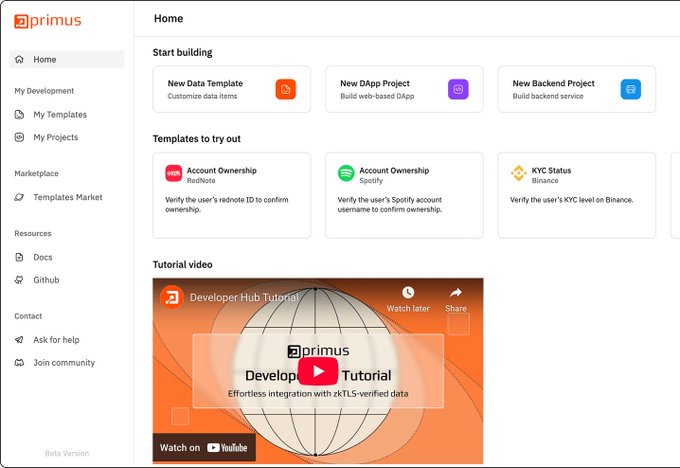Click the Home house icon in sidebar
Screen dimensions: 680x468
[x=20, y=59]
